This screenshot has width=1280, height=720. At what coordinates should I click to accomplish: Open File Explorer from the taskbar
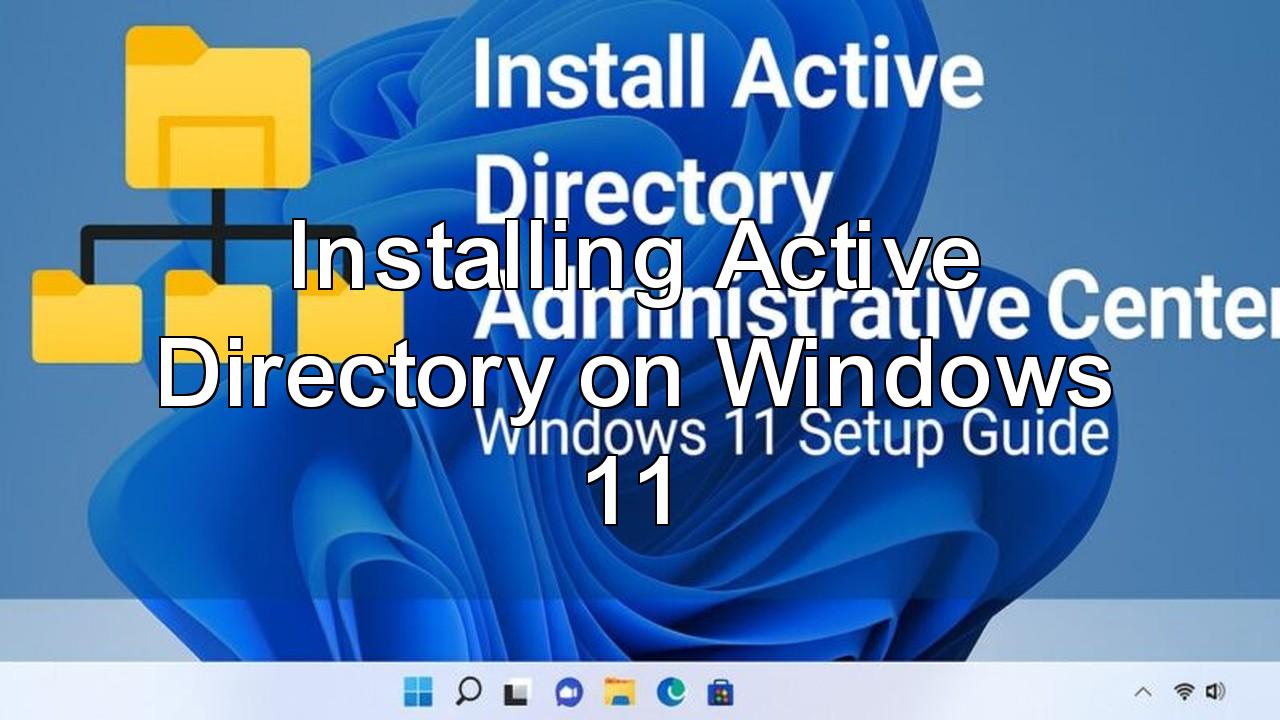click(620, 691)
